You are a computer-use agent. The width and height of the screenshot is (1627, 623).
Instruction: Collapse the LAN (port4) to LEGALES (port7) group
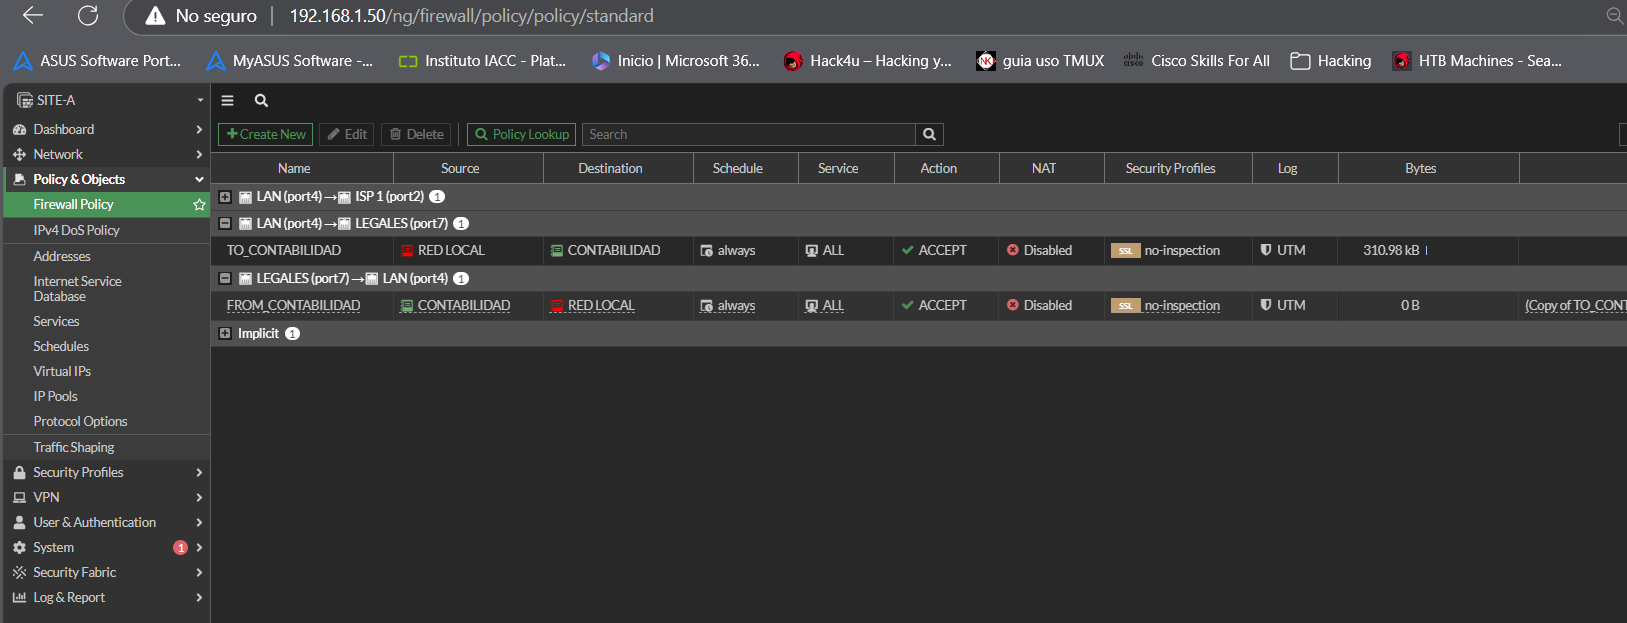(x=225, y=224)
